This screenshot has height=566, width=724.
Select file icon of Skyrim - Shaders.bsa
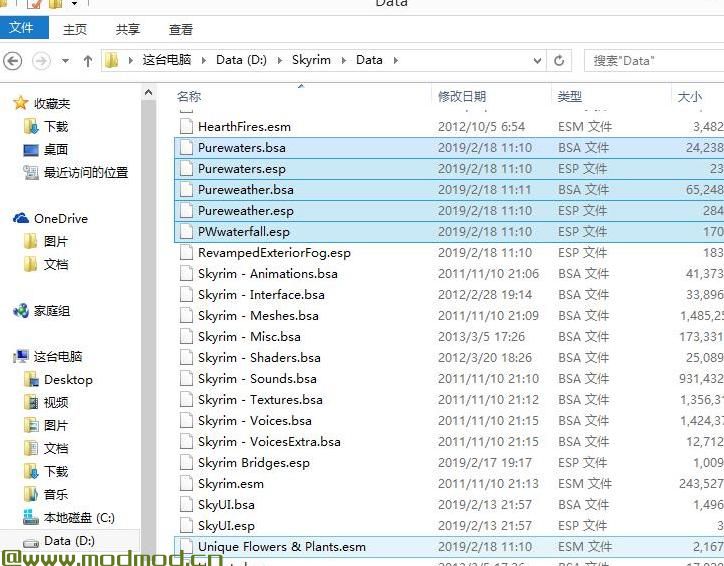tap(186, 358)
